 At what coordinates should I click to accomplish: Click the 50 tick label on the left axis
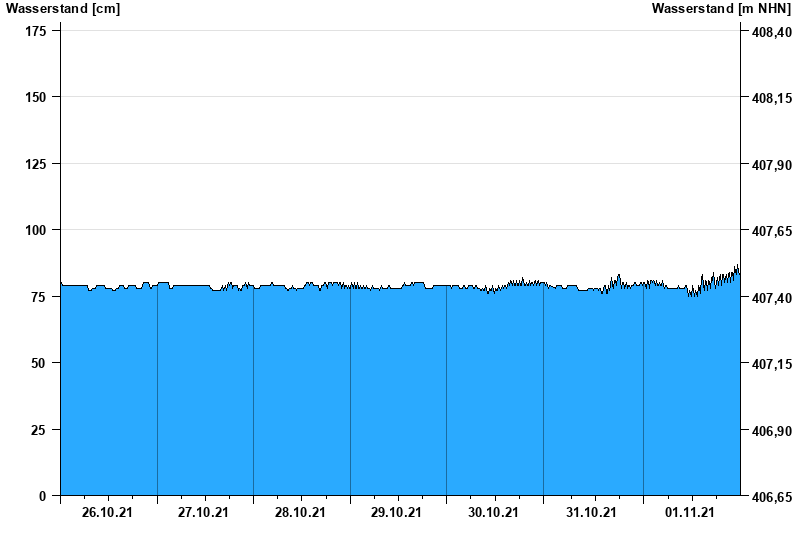tap(39, 363)
